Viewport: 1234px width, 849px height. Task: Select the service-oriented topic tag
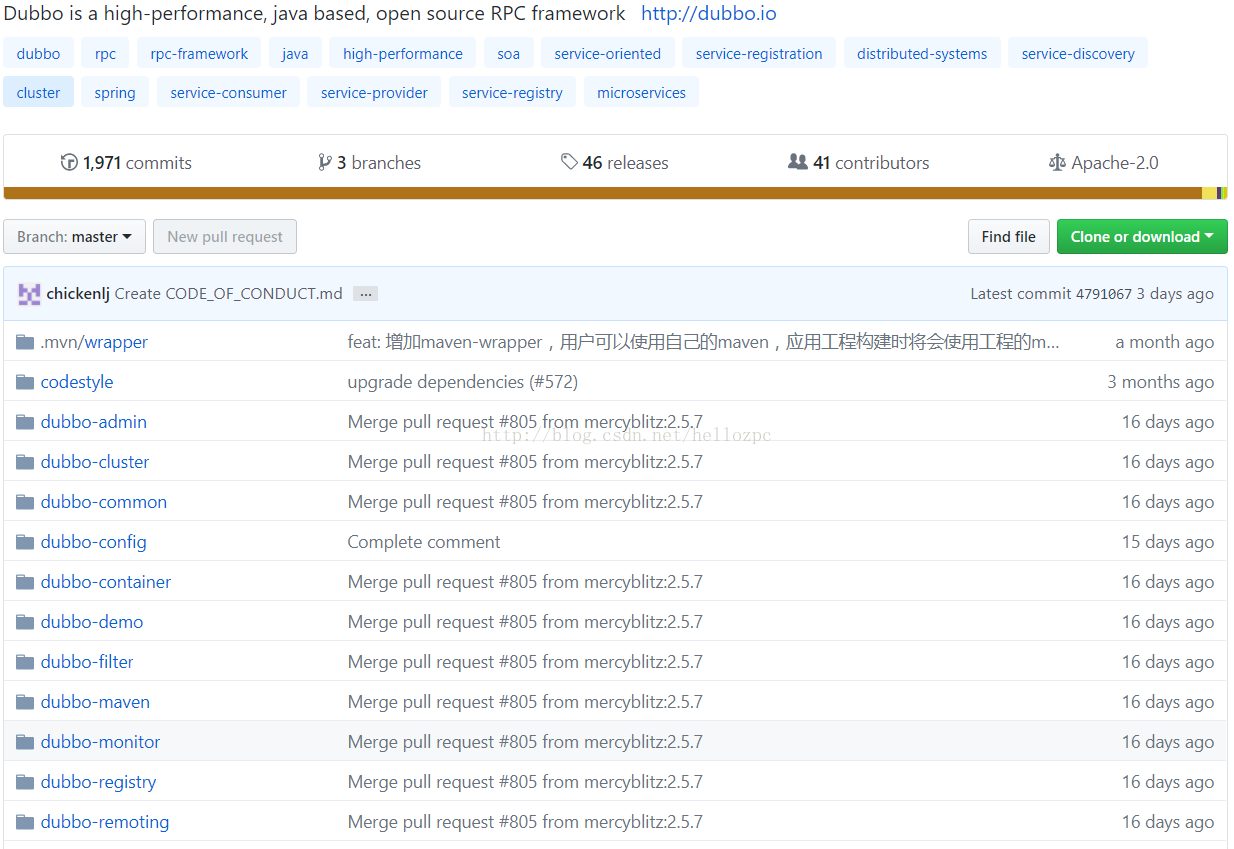608,54
